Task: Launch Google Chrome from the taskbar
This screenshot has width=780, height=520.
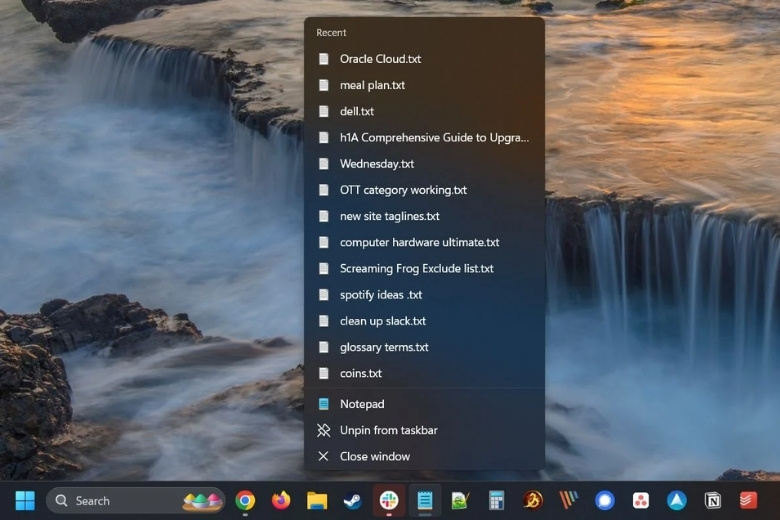Action: (245, 500)
